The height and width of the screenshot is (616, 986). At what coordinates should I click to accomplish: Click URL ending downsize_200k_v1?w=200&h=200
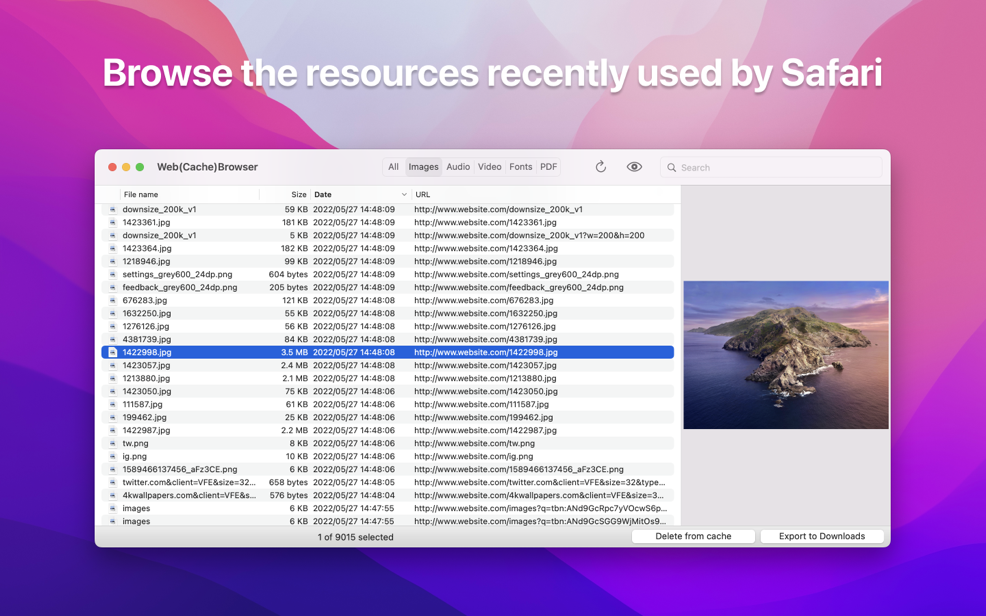529,235
